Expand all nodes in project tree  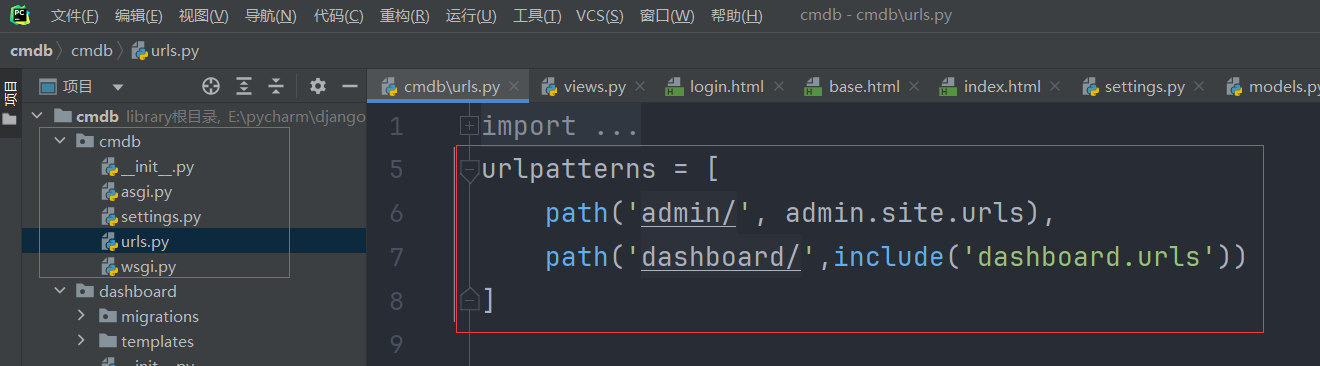[x=243, y=86]
